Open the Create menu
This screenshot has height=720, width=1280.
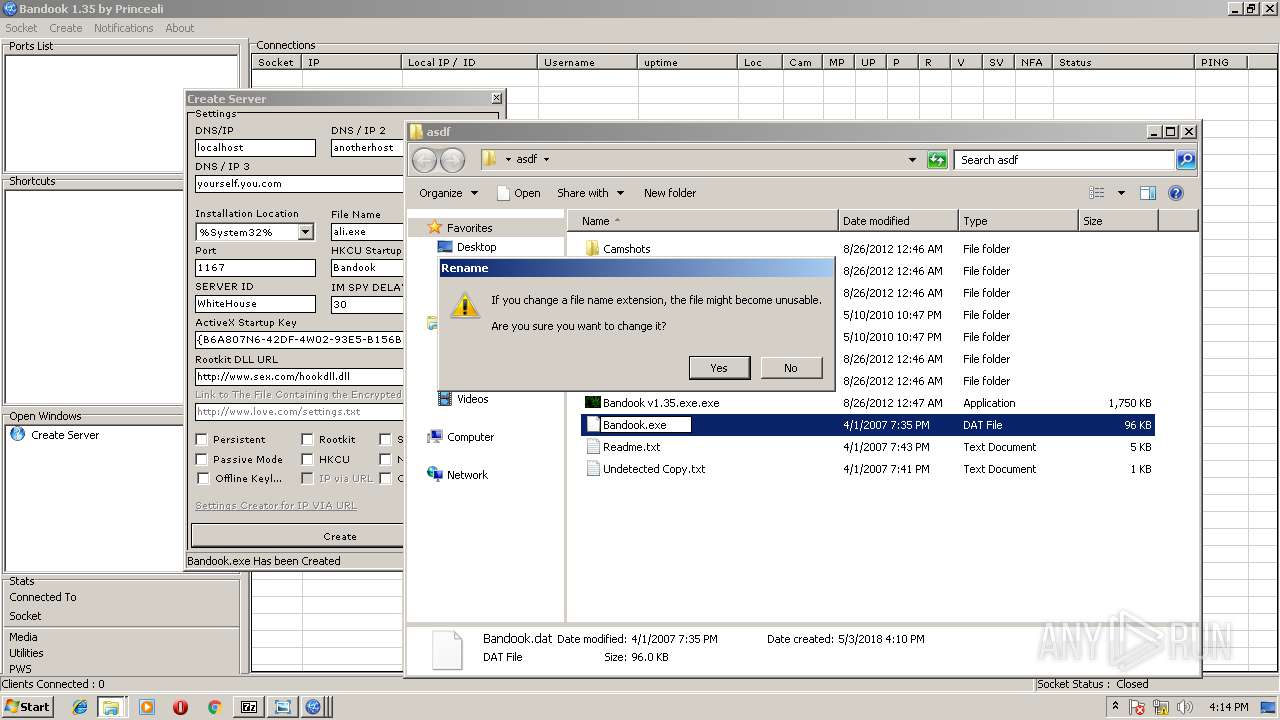pyautogui.click(x=66, y=28)
